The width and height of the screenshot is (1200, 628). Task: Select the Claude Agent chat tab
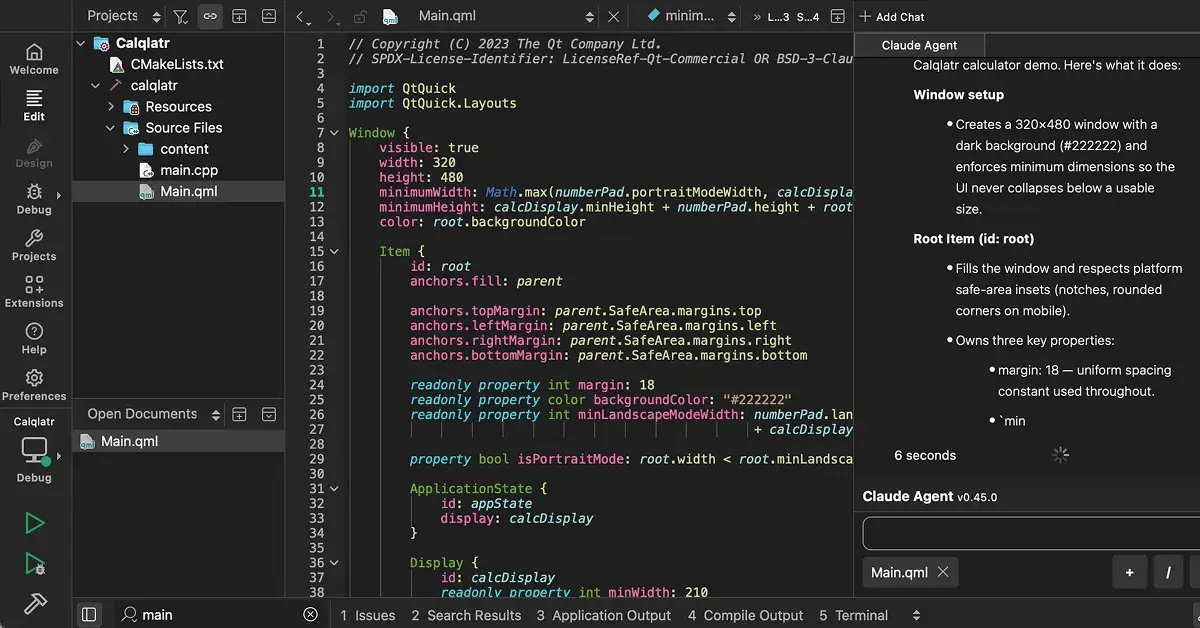919,45
